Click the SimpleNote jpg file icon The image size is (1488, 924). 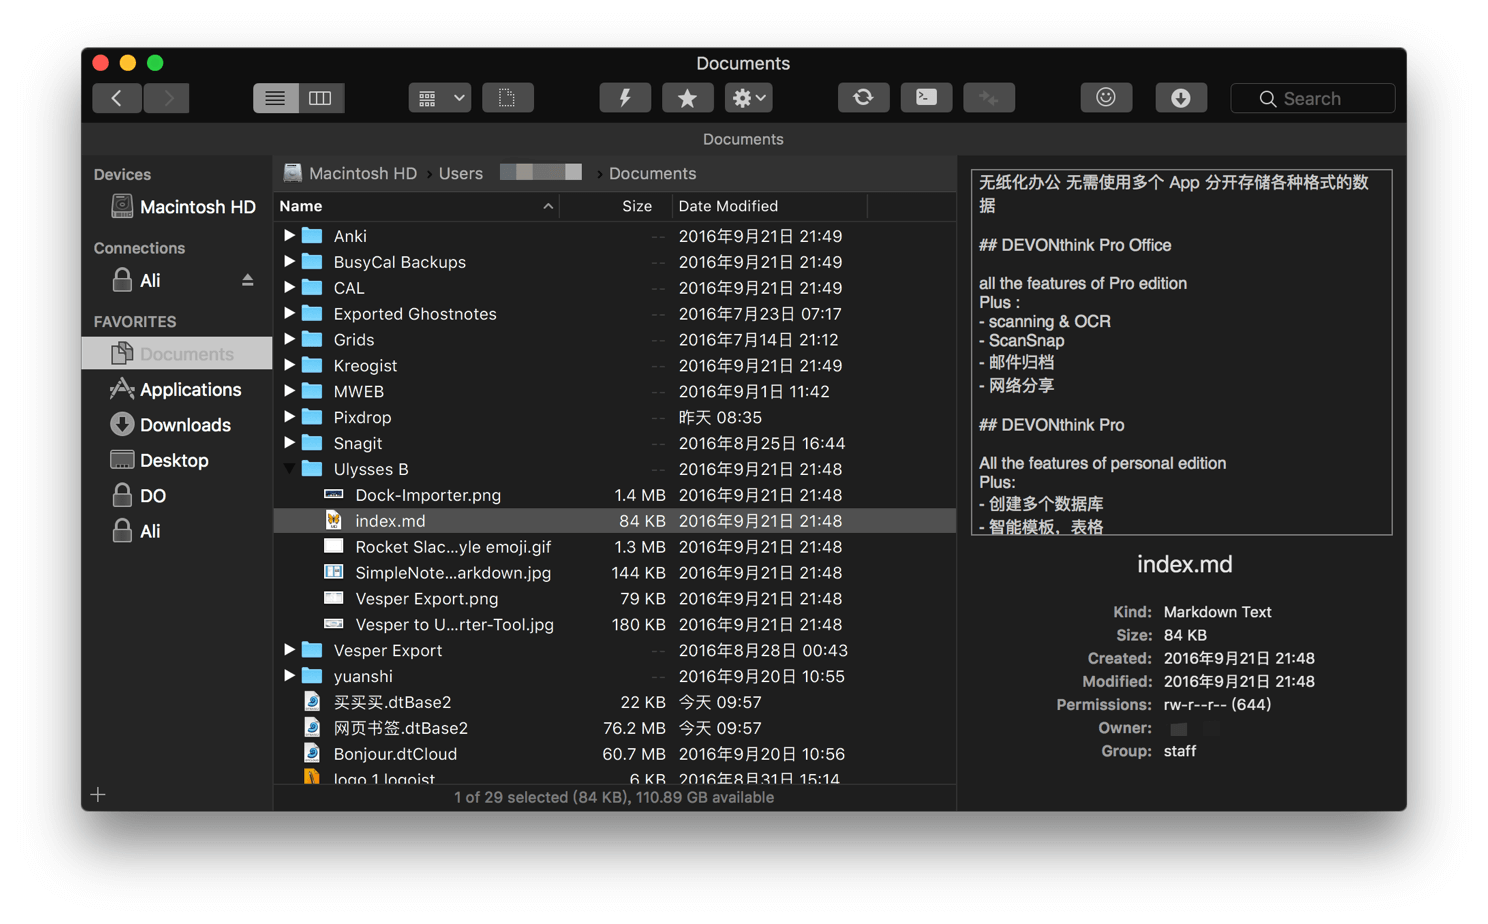tap(334, 572)
